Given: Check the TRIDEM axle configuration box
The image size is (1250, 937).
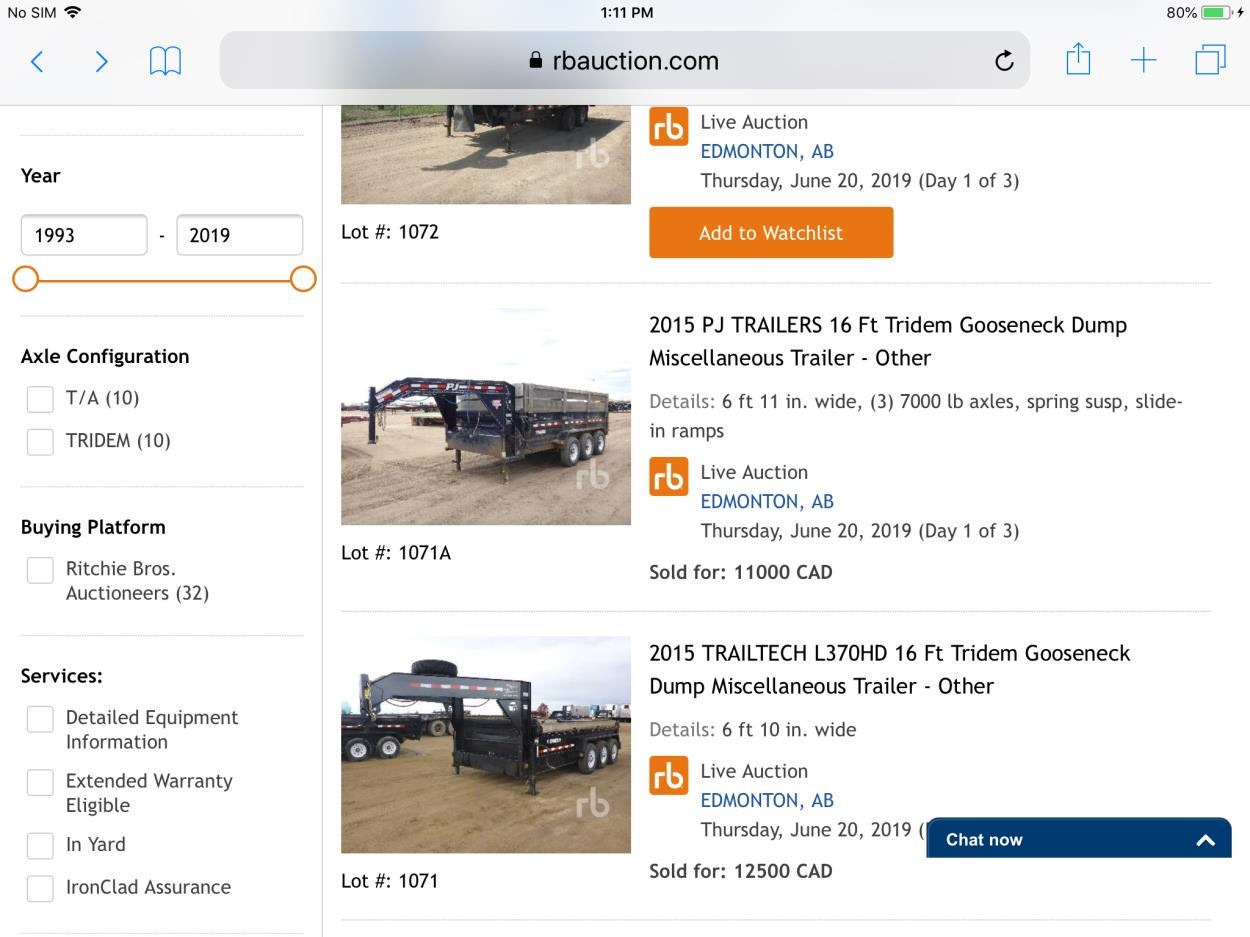Looking at the screenshot, I should coord(40,442).
